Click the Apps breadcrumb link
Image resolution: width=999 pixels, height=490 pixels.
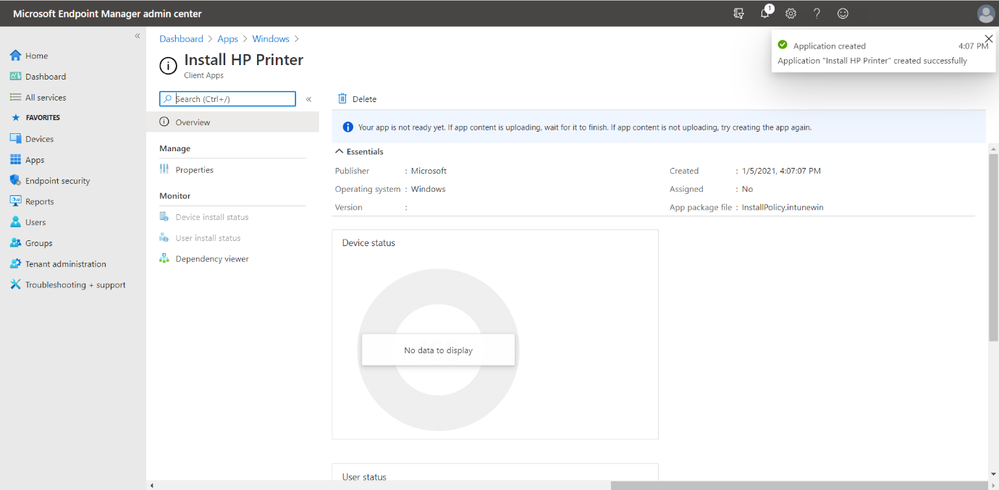coord(227,39)
